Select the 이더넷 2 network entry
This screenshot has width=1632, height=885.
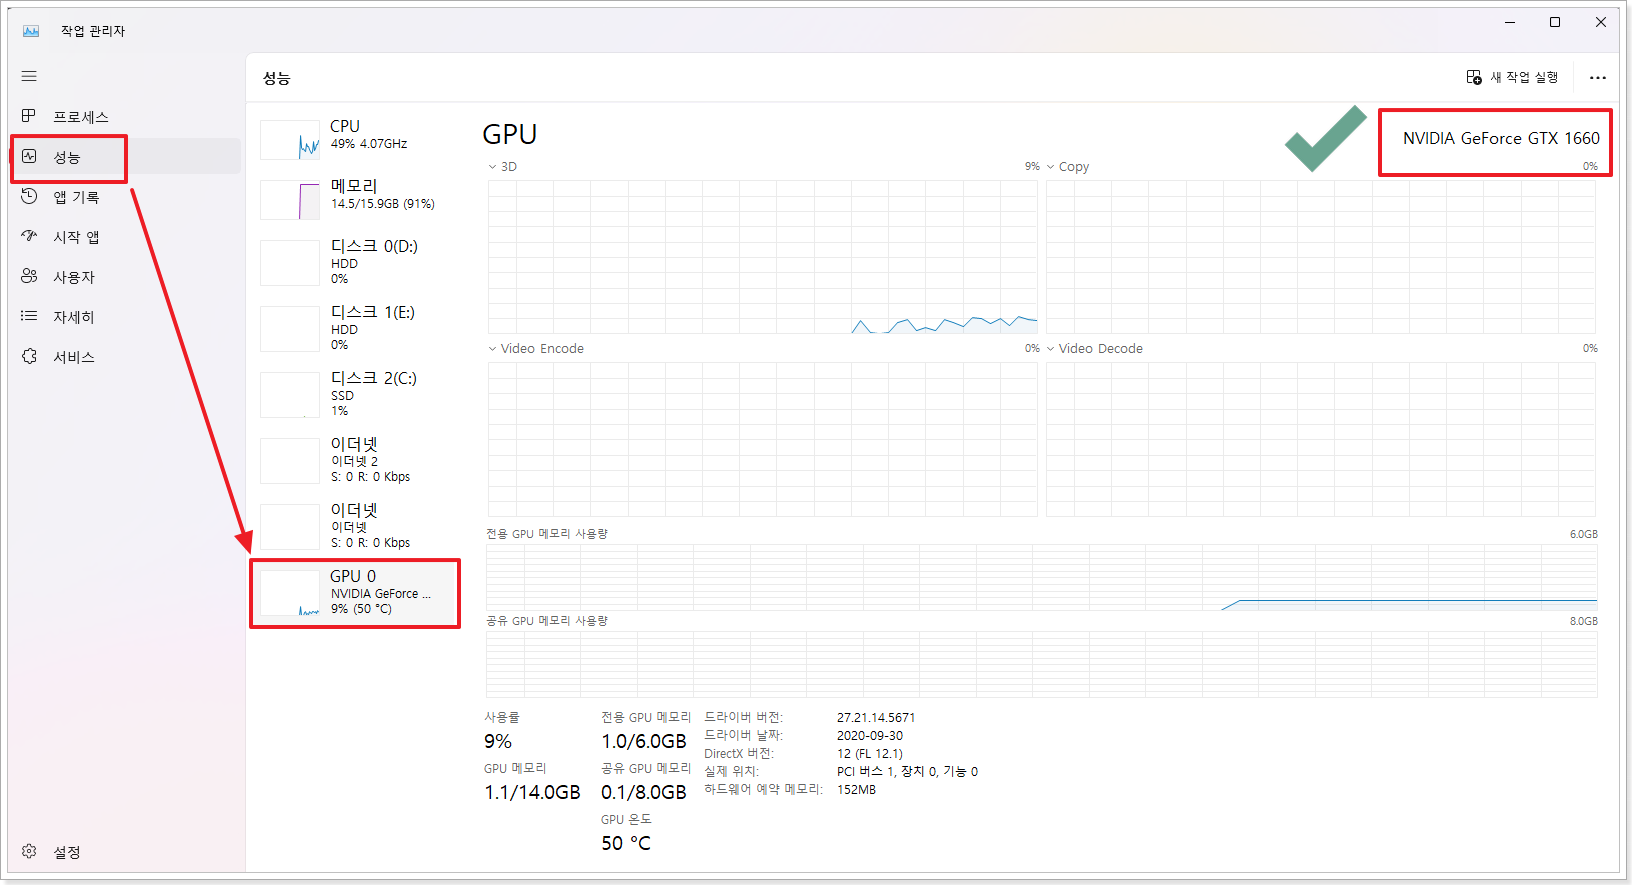tap(355, 460)
